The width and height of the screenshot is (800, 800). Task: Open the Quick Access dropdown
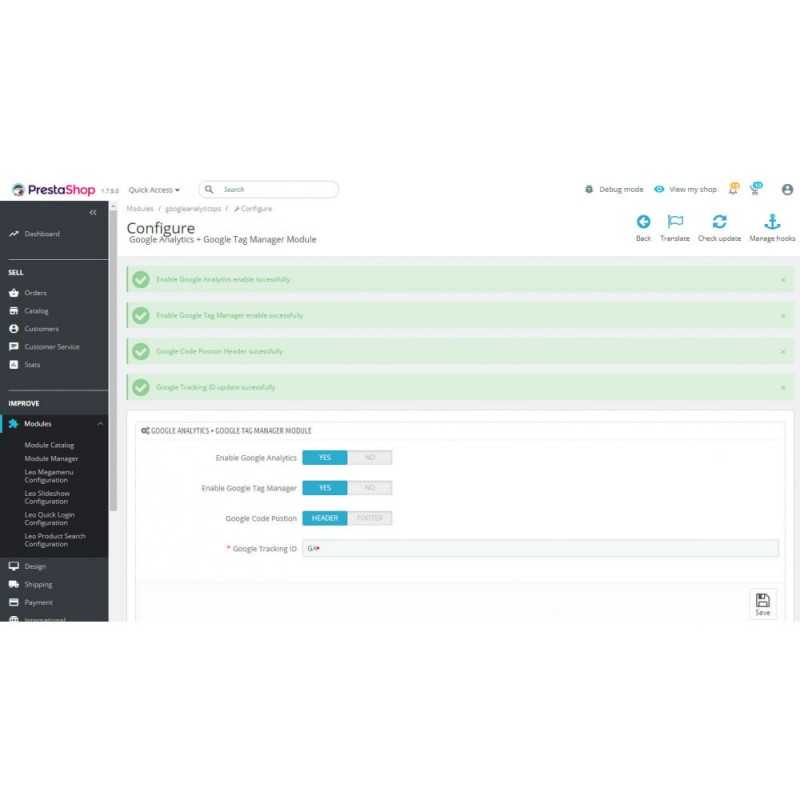pyautogui.click(x=154, y=189)
